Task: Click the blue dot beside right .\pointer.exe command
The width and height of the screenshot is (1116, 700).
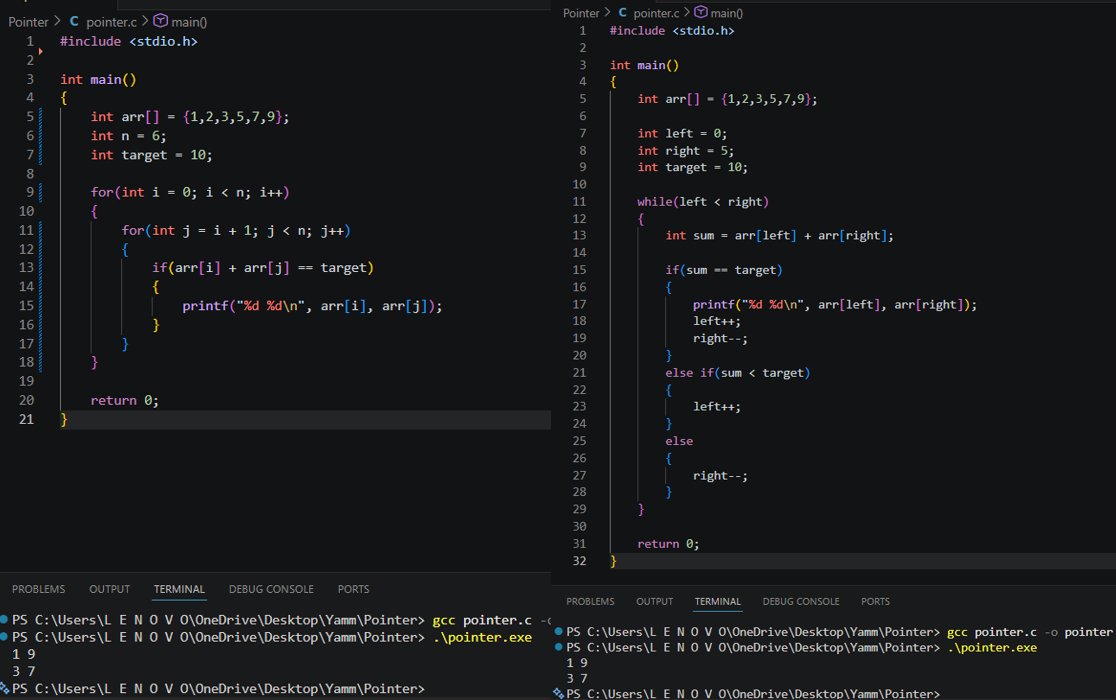Action: pos(559,647)
